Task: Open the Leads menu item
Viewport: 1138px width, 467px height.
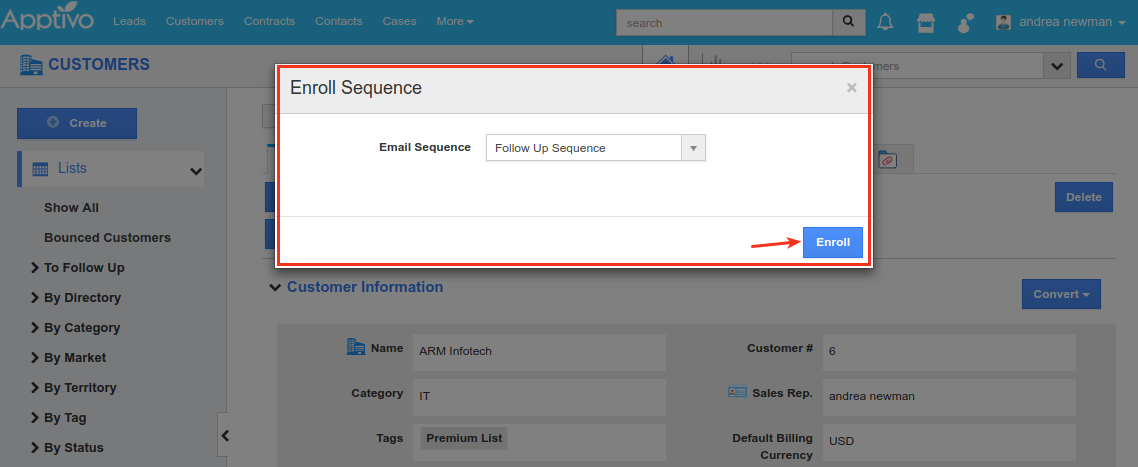Action: point(129,22)
